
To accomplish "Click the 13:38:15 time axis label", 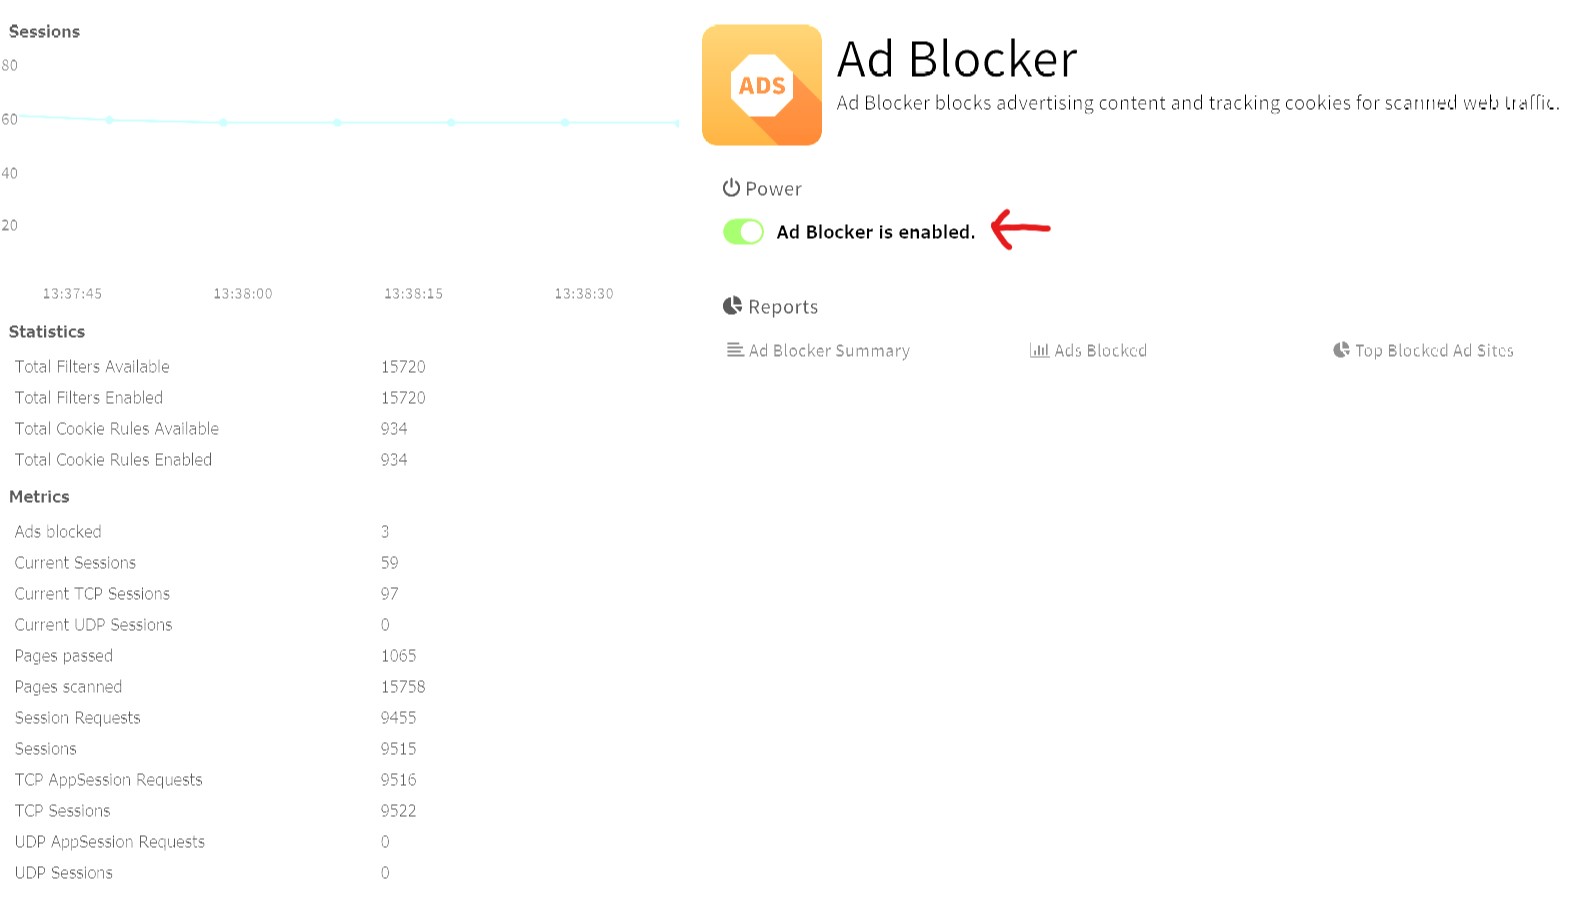I will tap(413, 294).
